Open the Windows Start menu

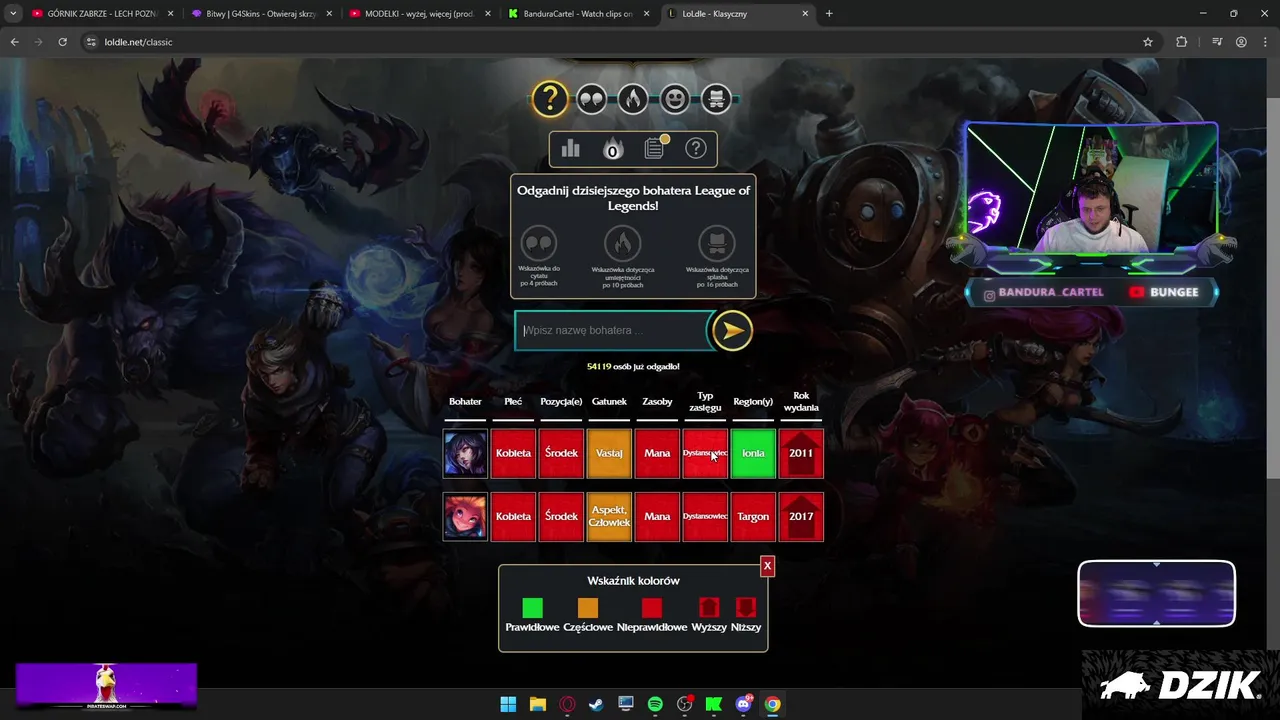tap(508, 704)
